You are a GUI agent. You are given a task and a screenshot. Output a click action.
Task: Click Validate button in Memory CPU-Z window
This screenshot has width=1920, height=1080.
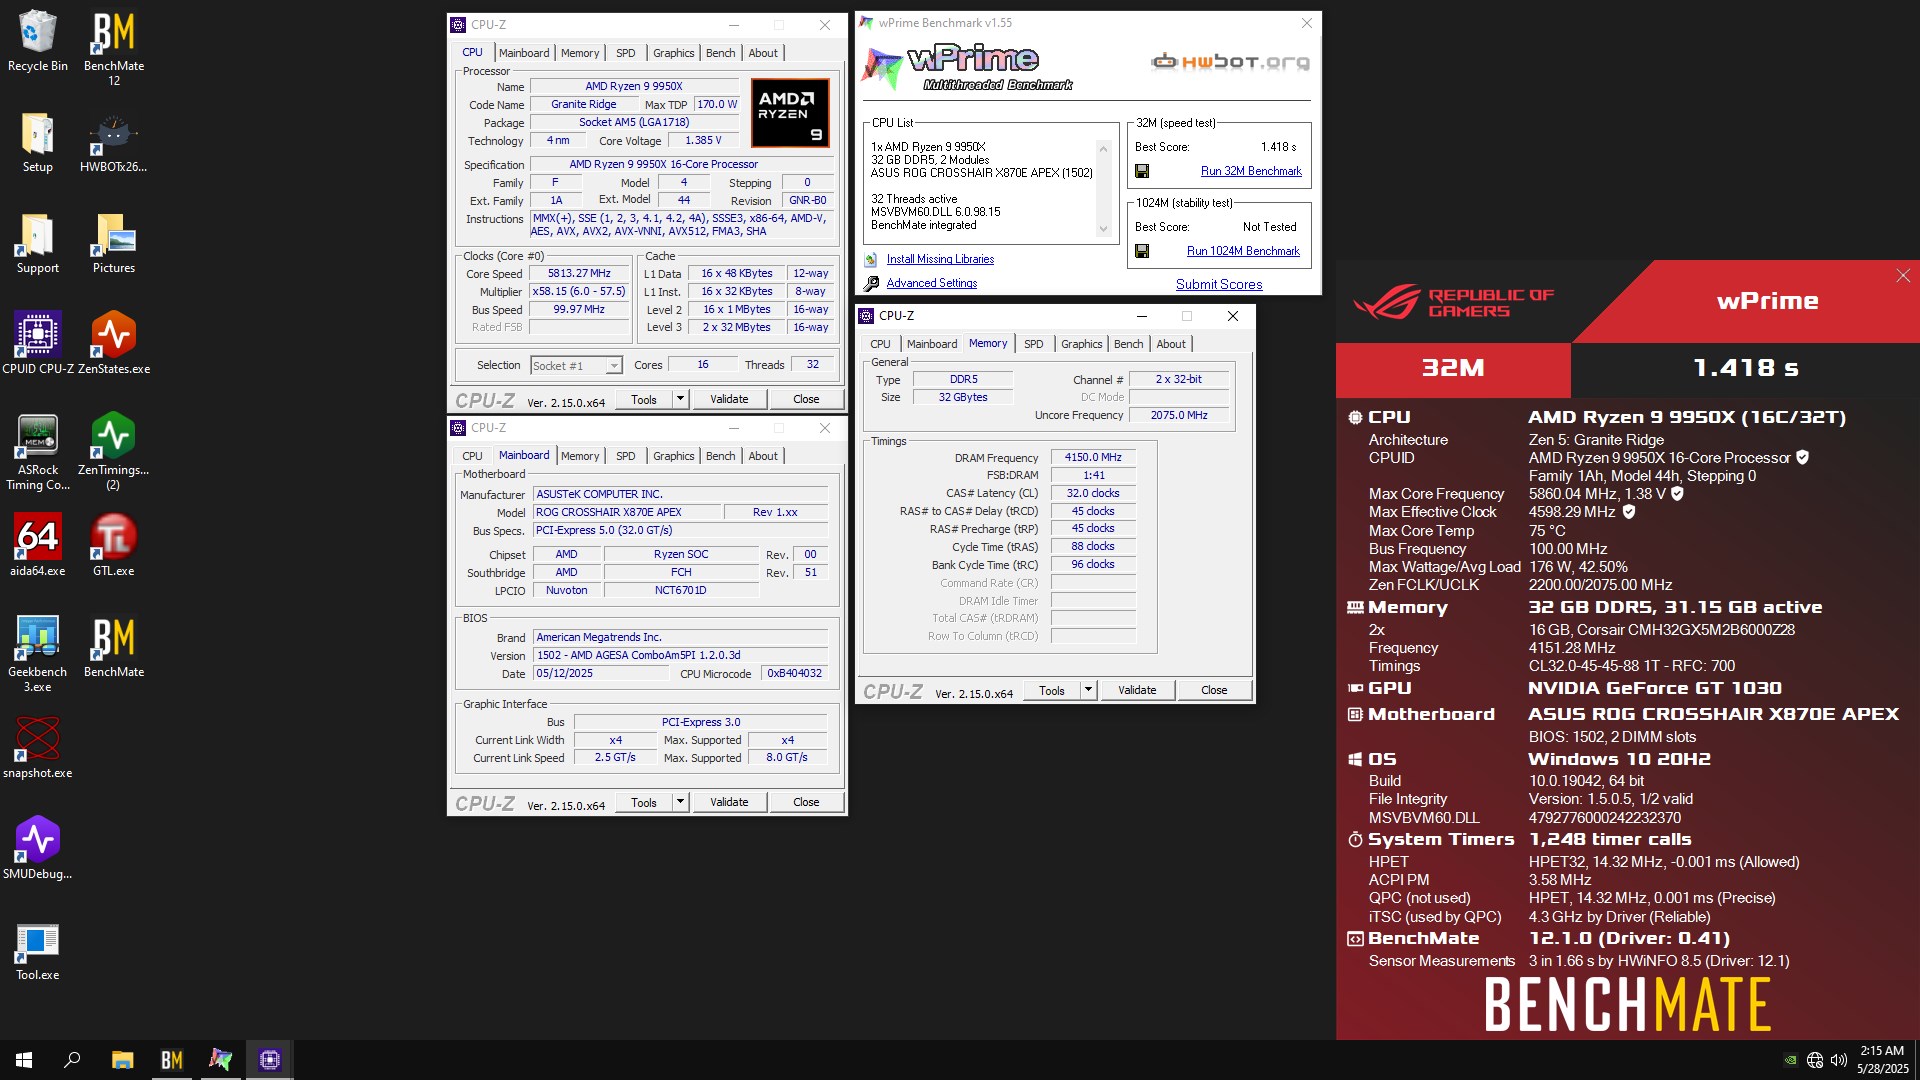coord(1137,690)
